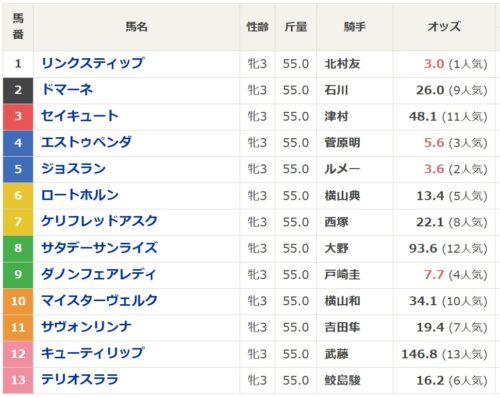Select the pink number 13 box
500x397 pixels.
[x=18, y=380]
